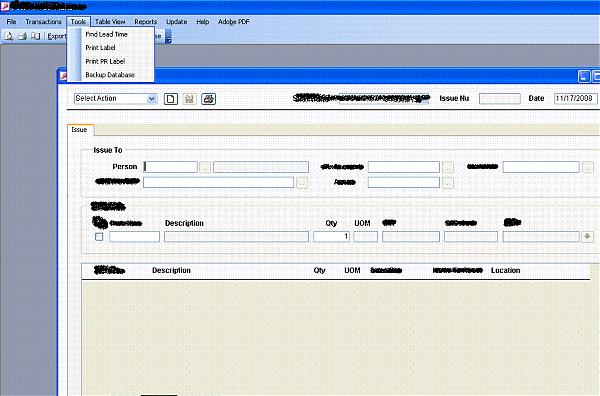Expand the Select Action dropdown
Image resolution: width=600 pixels, height=396 pixels.
tap(152, 99)
